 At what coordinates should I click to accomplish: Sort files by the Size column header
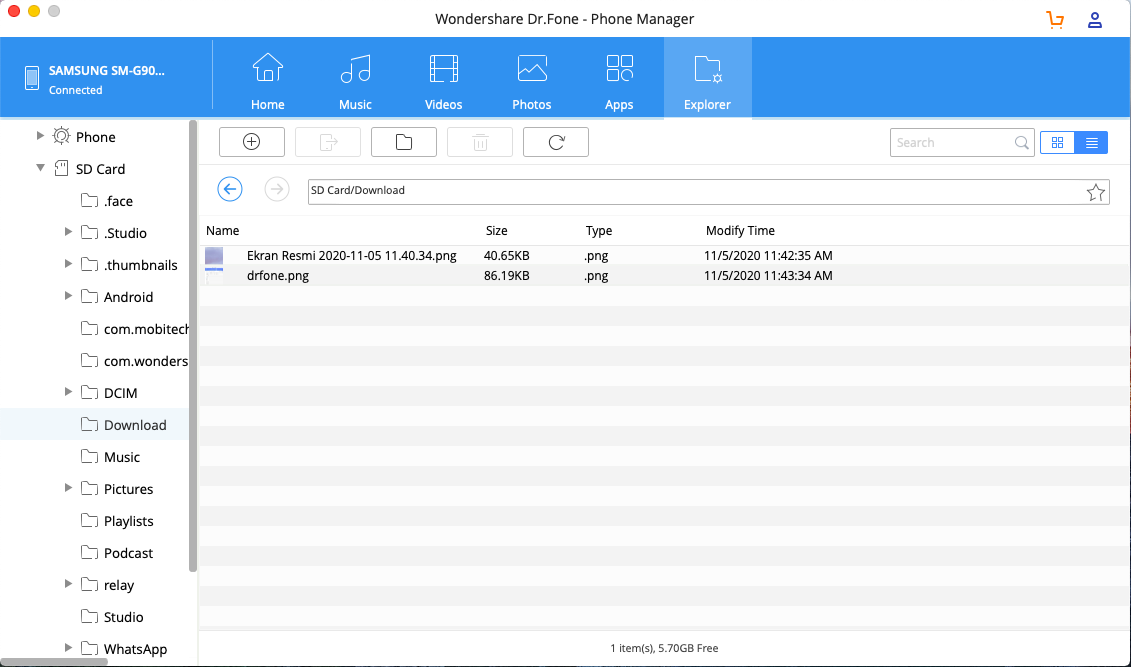pyautogui.click(x=497, y=230)
